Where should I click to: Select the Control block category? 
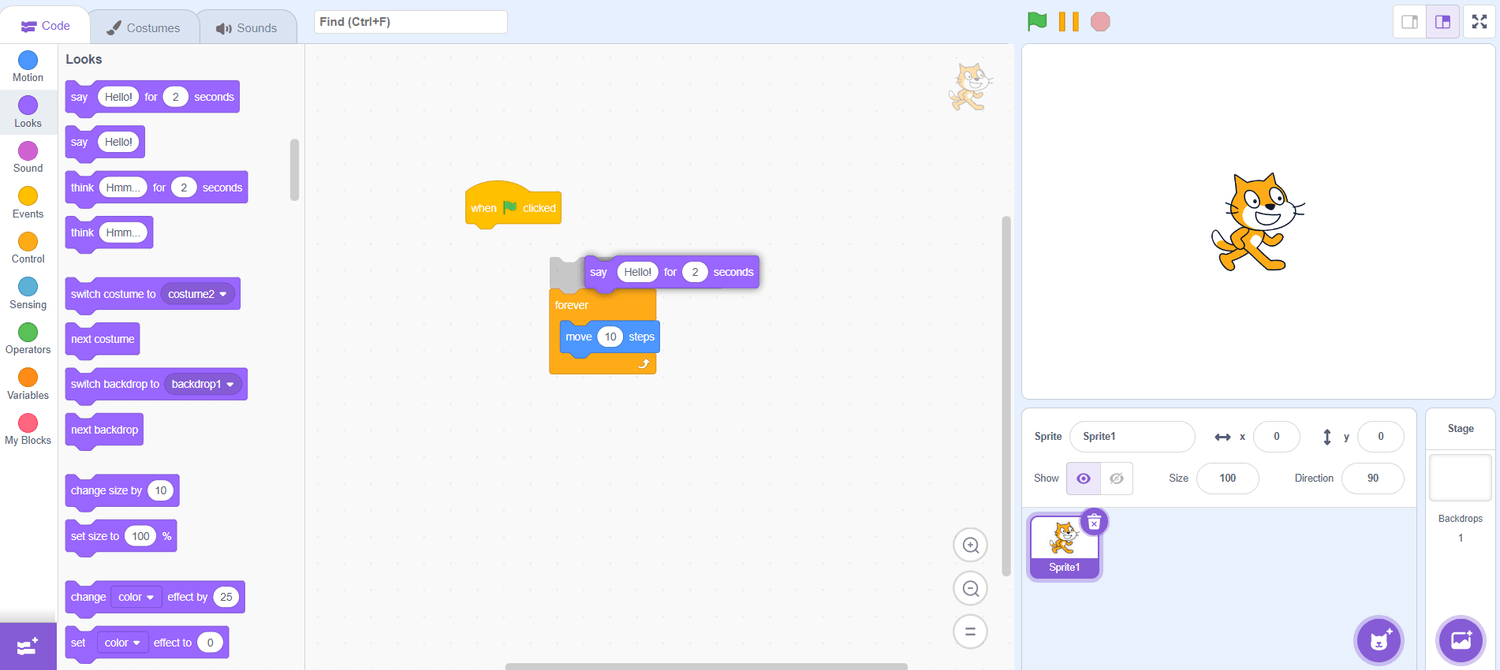point(27,248)
